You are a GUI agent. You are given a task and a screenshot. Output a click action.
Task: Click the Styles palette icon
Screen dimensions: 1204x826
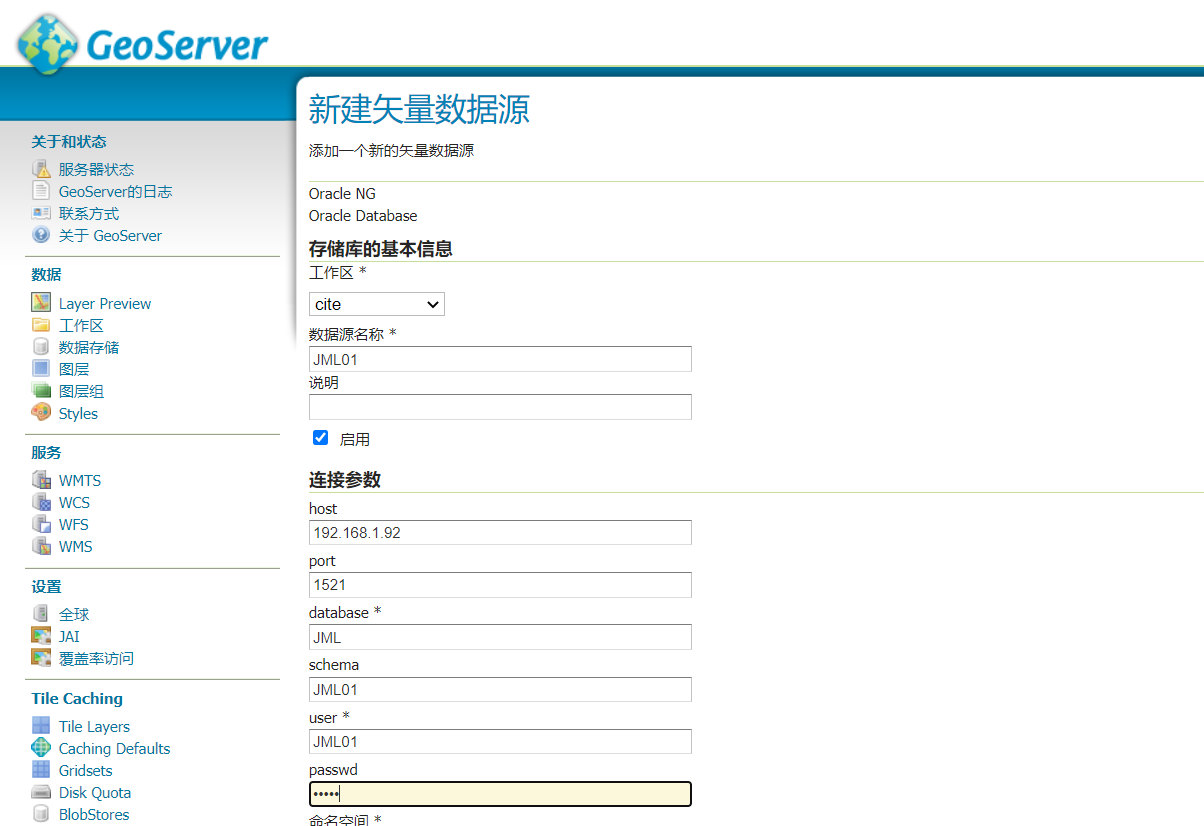click(41, 413)
